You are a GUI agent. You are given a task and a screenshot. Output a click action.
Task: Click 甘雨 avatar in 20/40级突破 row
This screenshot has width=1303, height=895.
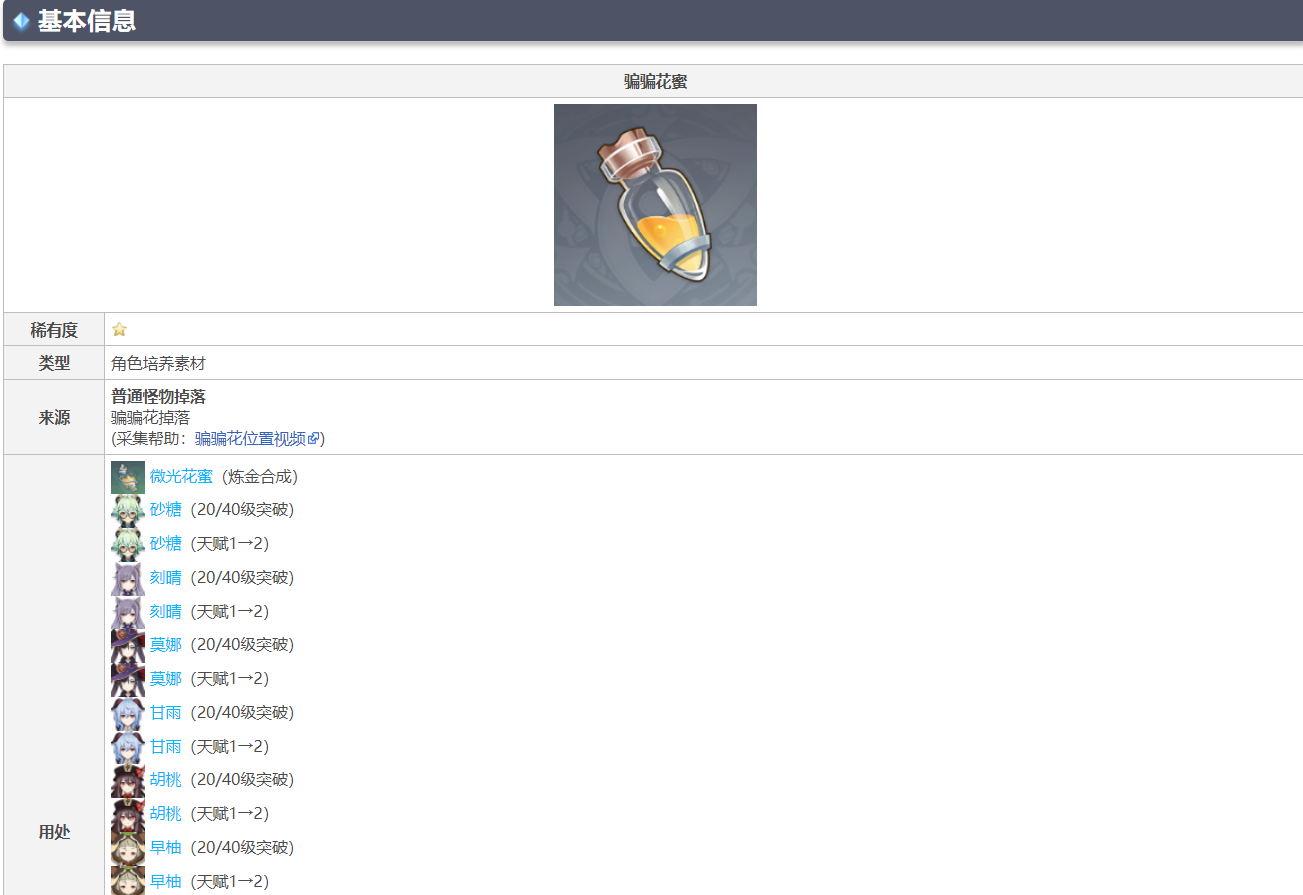(128, 714)
